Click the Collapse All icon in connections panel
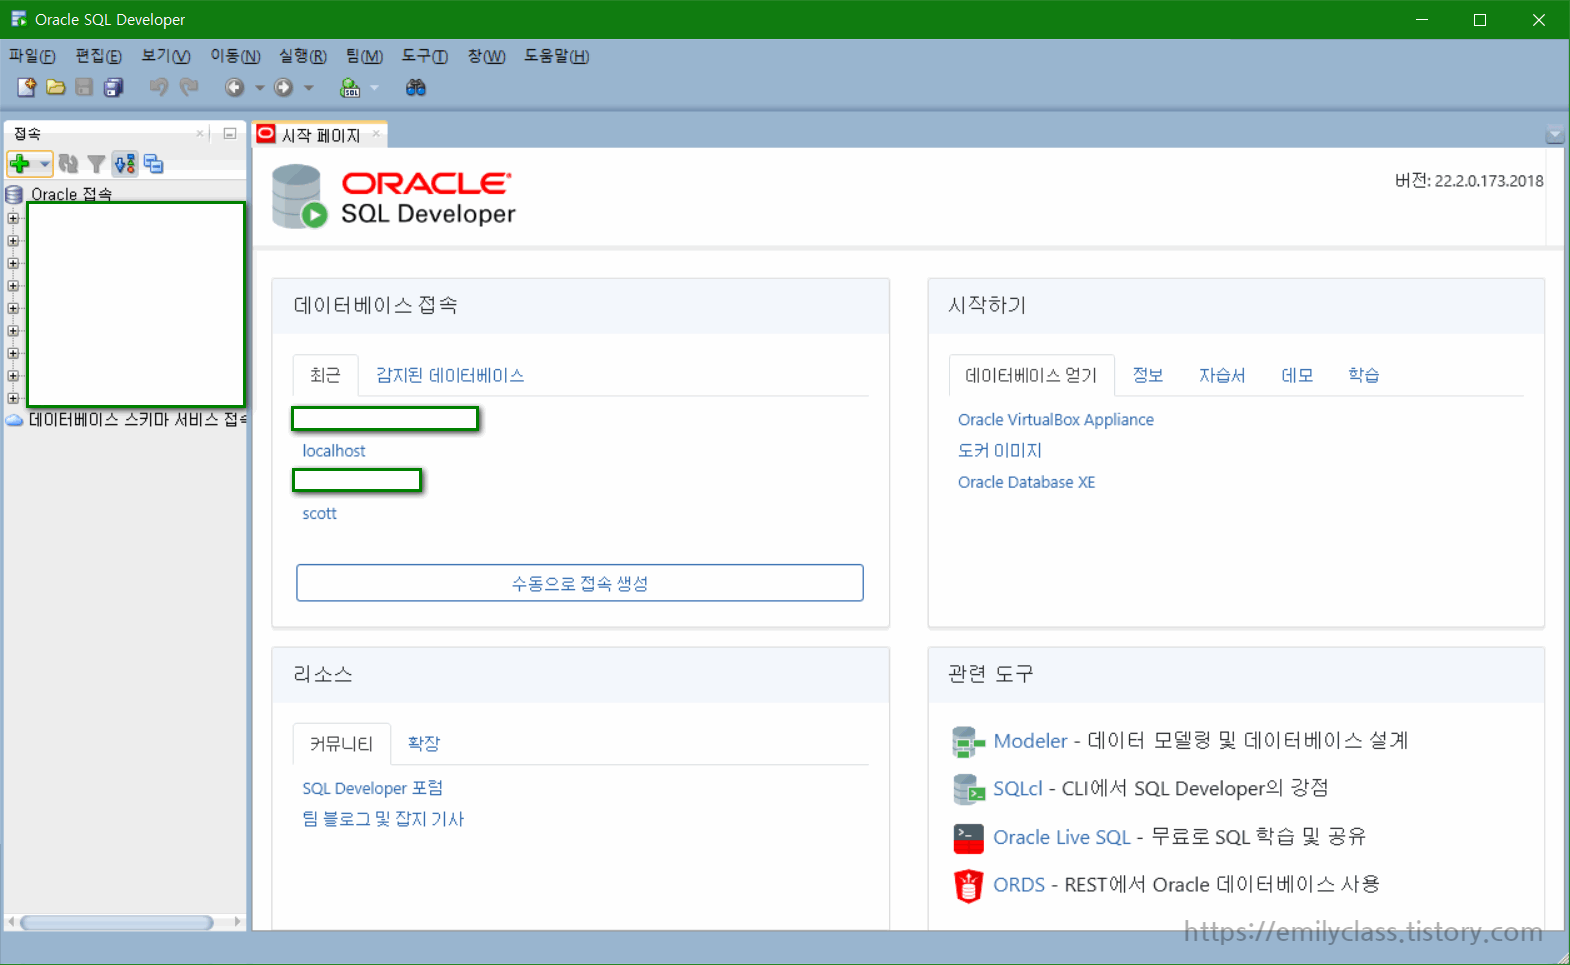This screenshot has width=1570, height=965. [x=153, y=163]
